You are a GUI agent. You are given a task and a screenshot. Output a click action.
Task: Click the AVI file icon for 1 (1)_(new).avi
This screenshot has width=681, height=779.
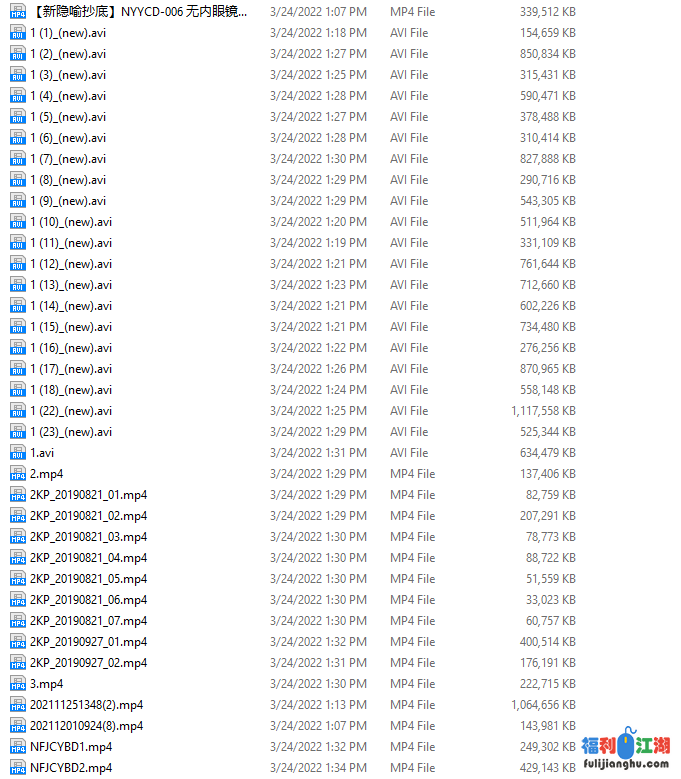pos(18,33)
